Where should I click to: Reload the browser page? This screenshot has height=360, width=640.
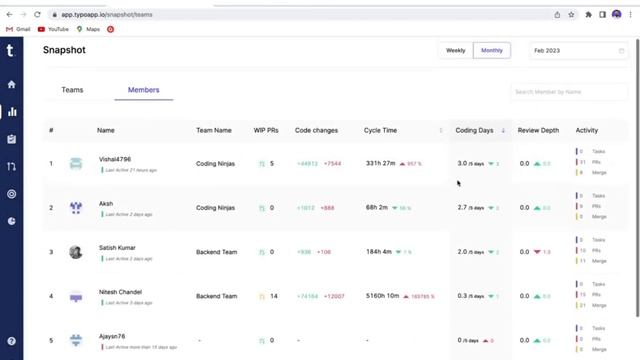pos(37,15)
